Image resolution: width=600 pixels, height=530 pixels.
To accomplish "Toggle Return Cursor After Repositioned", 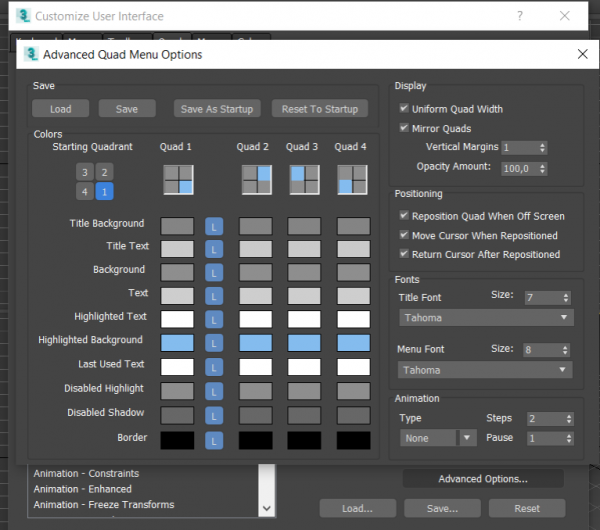I will pos(404,254).
